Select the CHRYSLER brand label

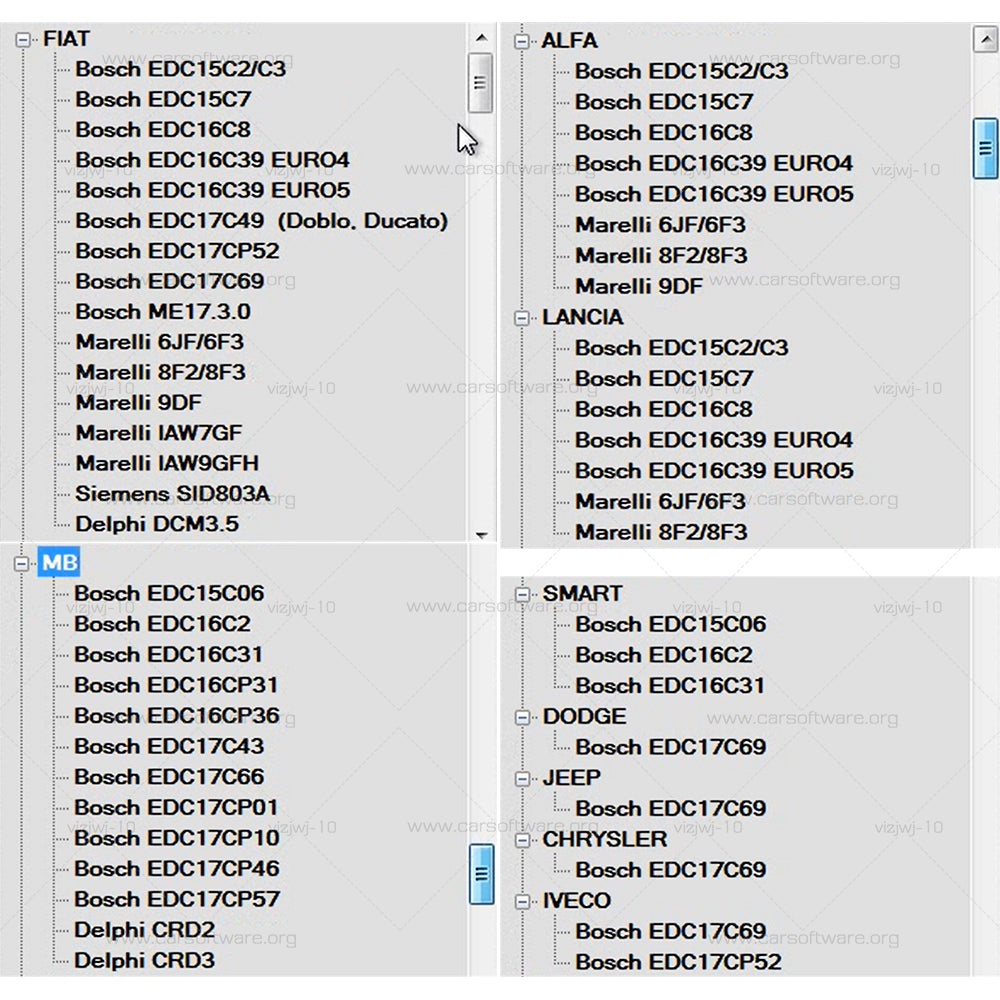pyautogui.click(x=605, y=839)
